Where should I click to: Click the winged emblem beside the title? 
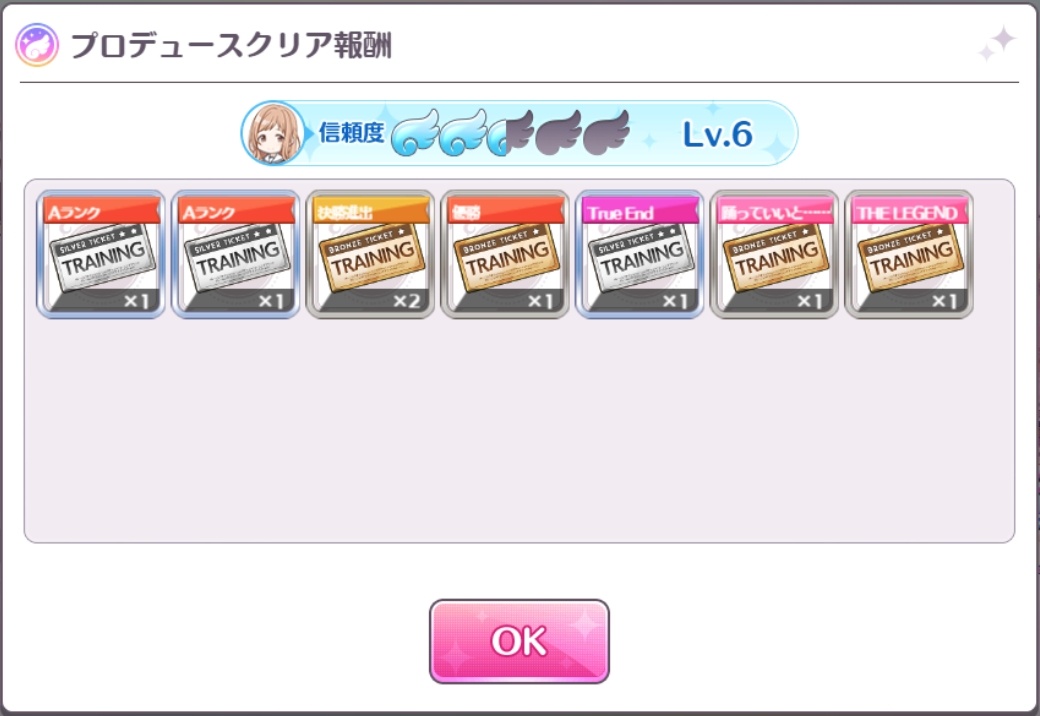click(x=37, y=45)
